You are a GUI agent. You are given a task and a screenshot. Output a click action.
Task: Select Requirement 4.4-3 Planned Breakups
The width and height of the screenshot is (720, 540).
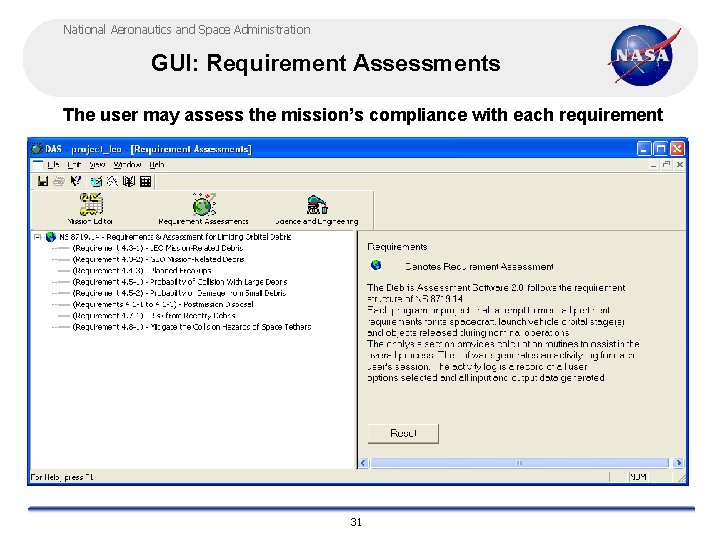click(142, 270)
